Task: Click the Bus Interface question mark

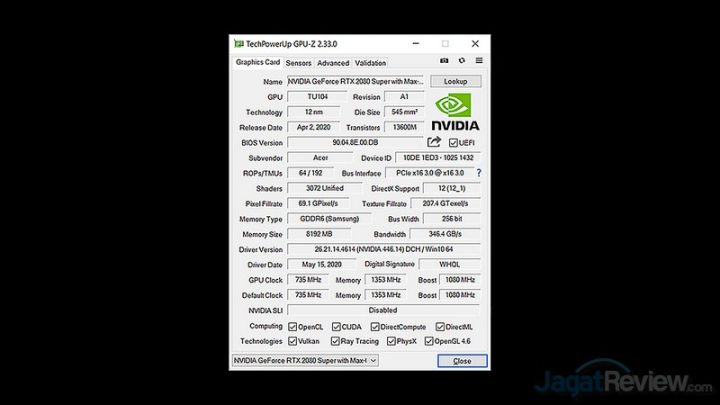Action: pyautogui.click(x=479, y=173)
